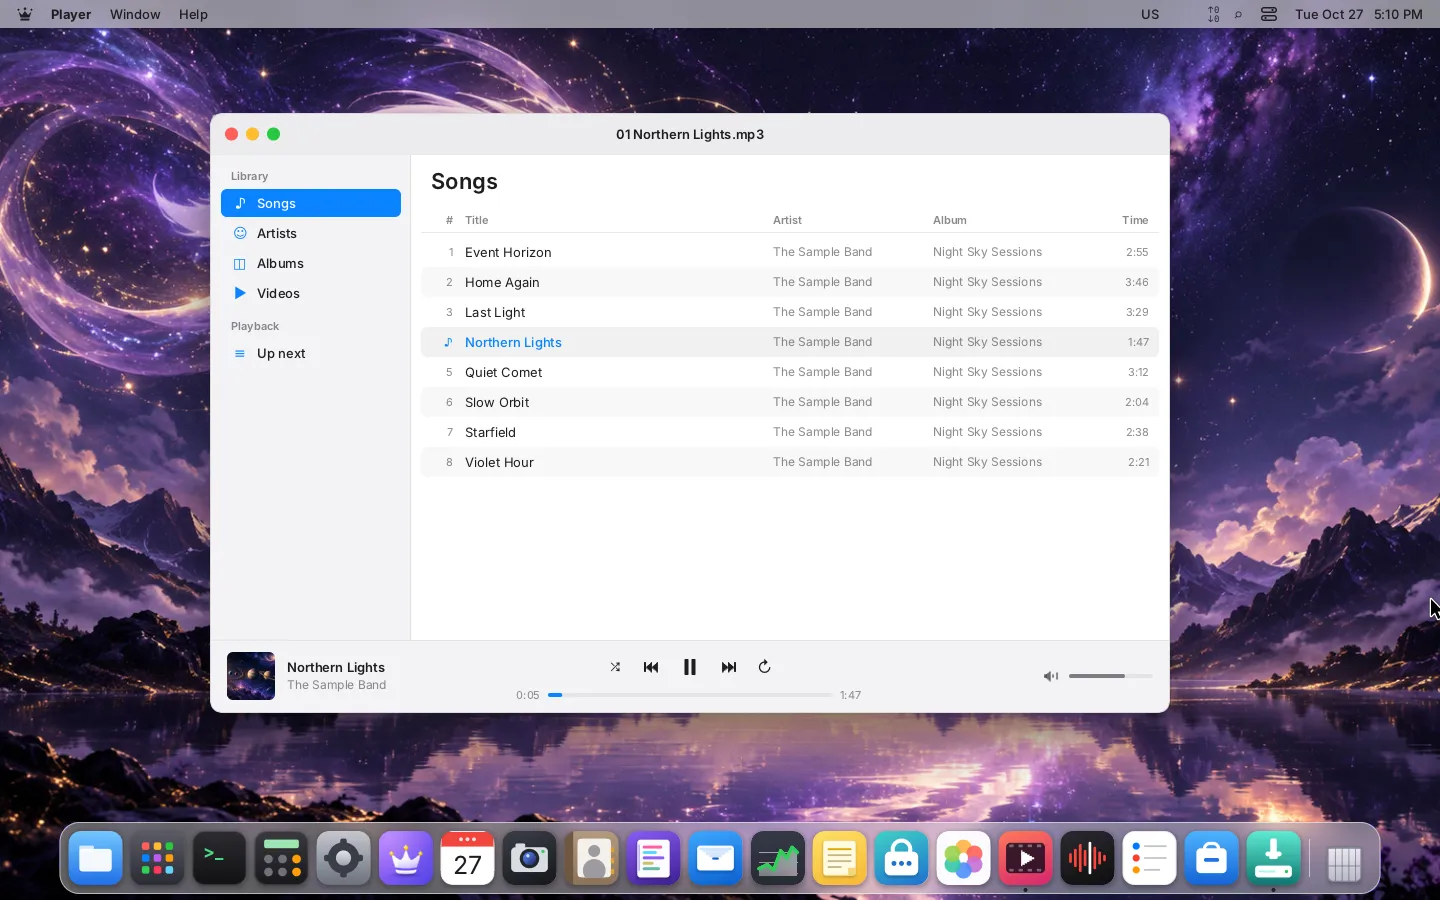Select the Starfield song row
The width and height of the screenshot is (1440, 900).
click(790, 432)
